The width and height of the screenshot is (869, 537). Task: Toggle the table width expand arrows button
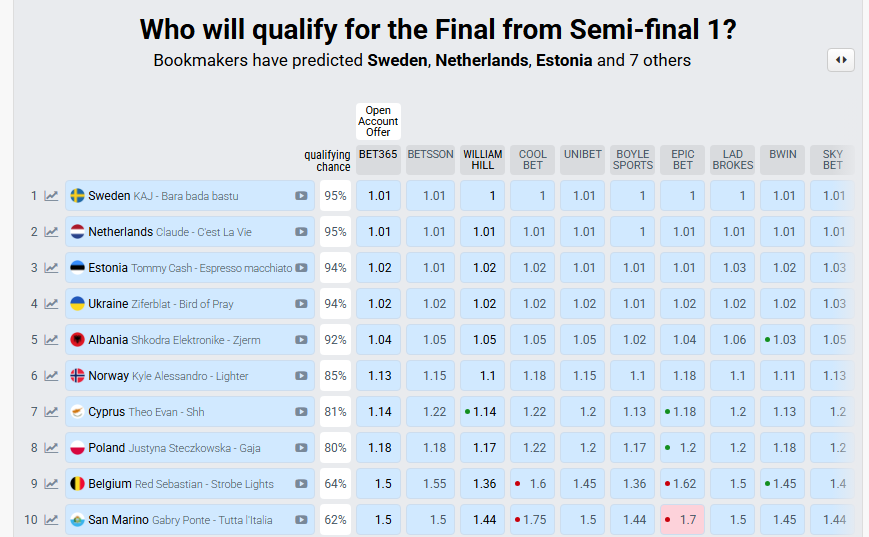pos(841,60)
